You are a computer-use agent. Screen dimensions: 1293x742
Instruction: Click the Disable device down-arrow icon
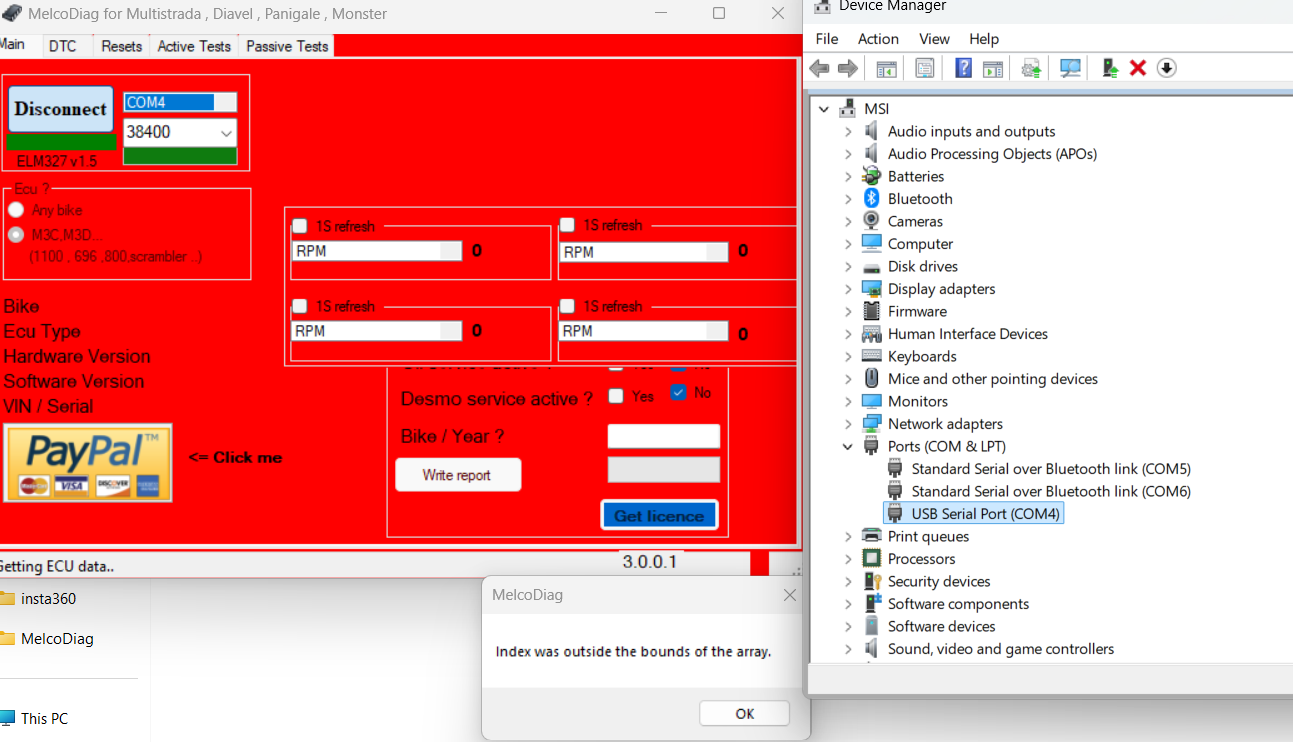pos(1166,68)
